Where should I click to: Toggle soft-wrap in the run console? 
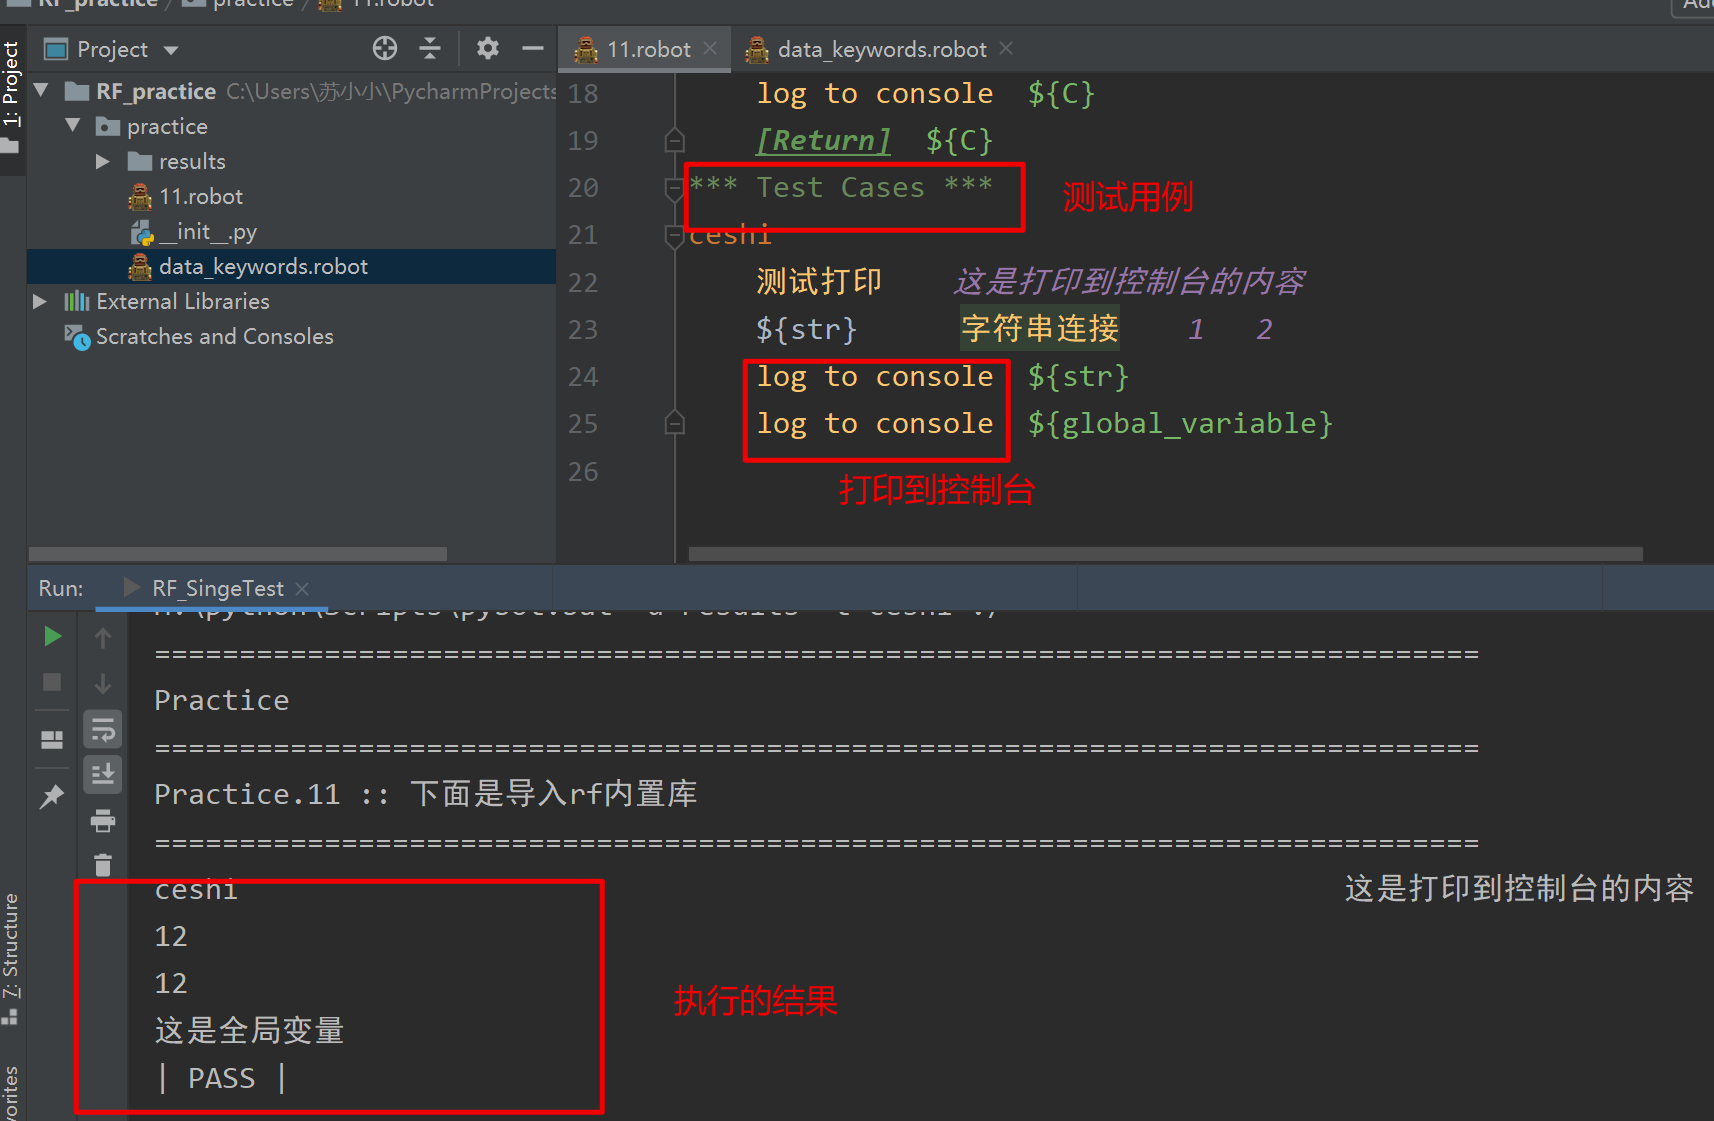click(x=102, y=728)
